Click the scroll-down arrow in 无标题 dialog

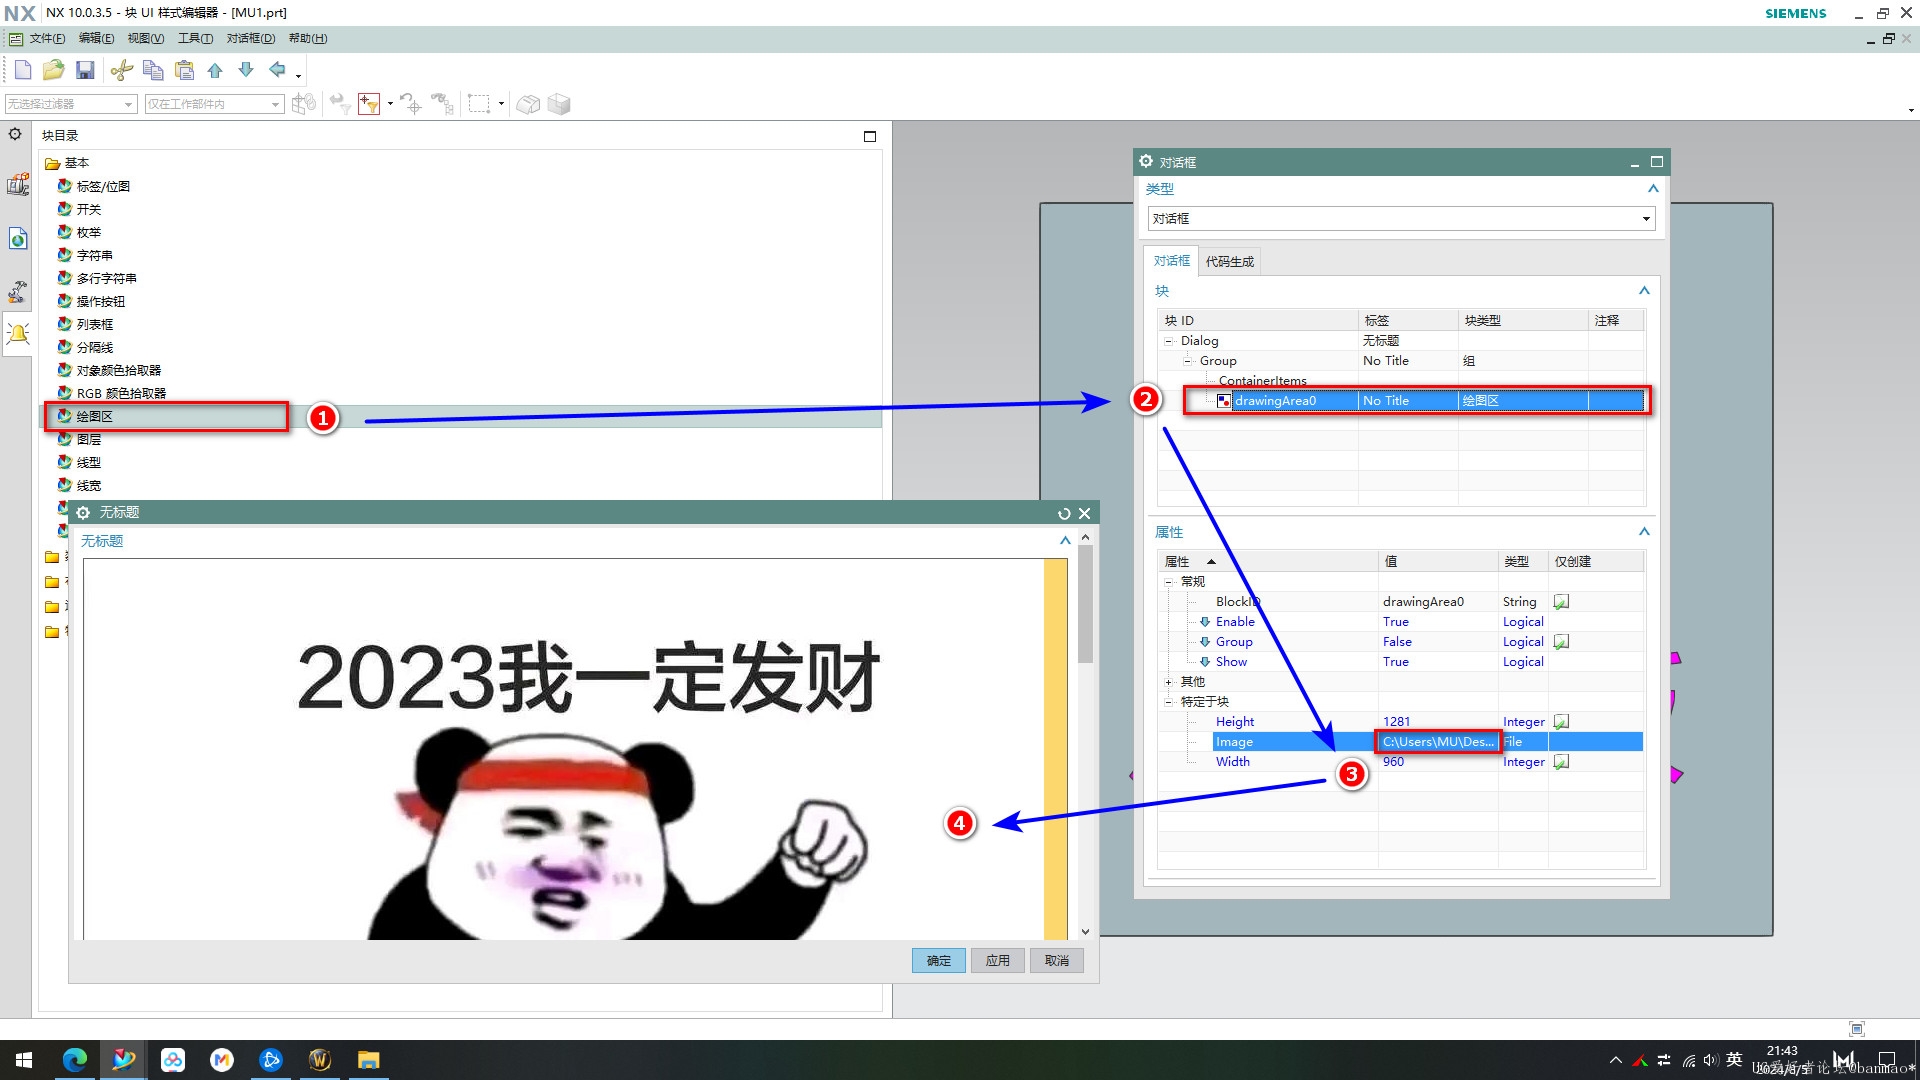[x=1085, y=932]
